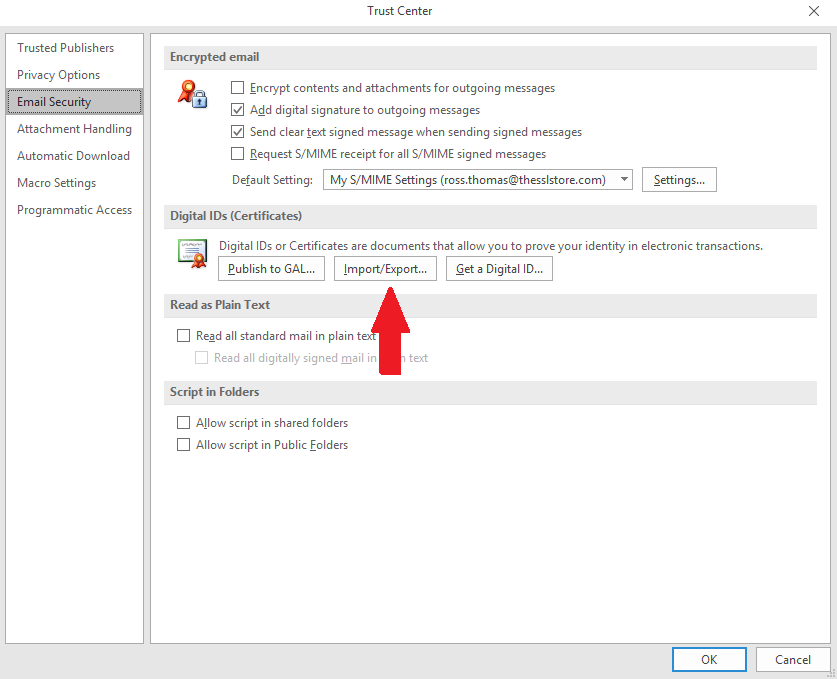
Task: Toggle Send clear text signed message option
Action: click(x=238, y=132)
